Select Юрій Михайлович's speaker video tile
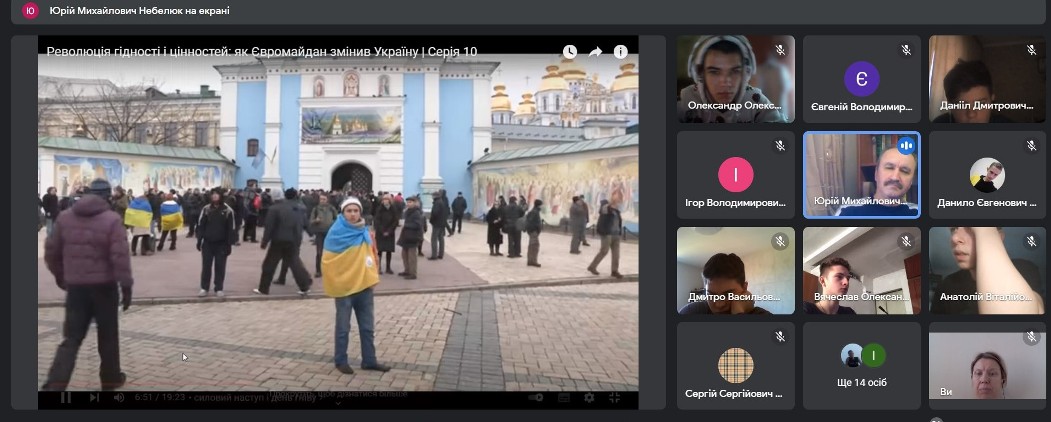This screenshot has height=422, width=1051. point(862,175)
